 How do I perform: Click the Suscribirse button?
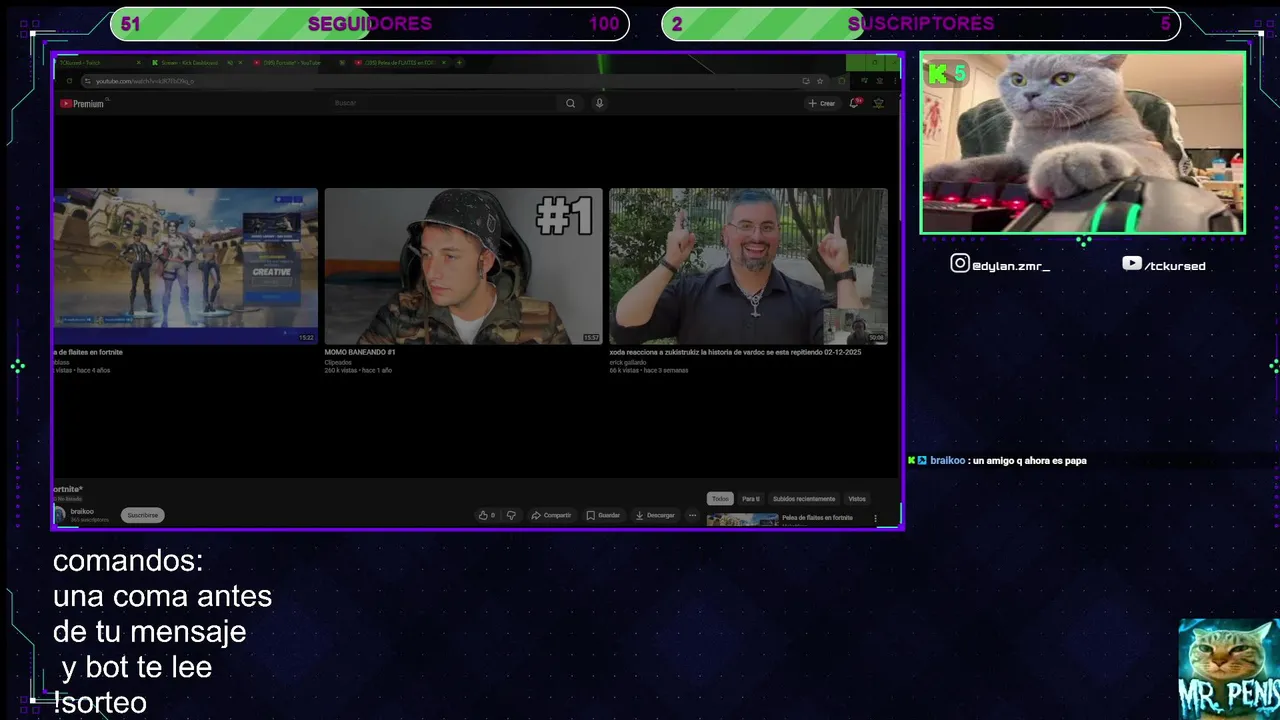coord(142,515)
